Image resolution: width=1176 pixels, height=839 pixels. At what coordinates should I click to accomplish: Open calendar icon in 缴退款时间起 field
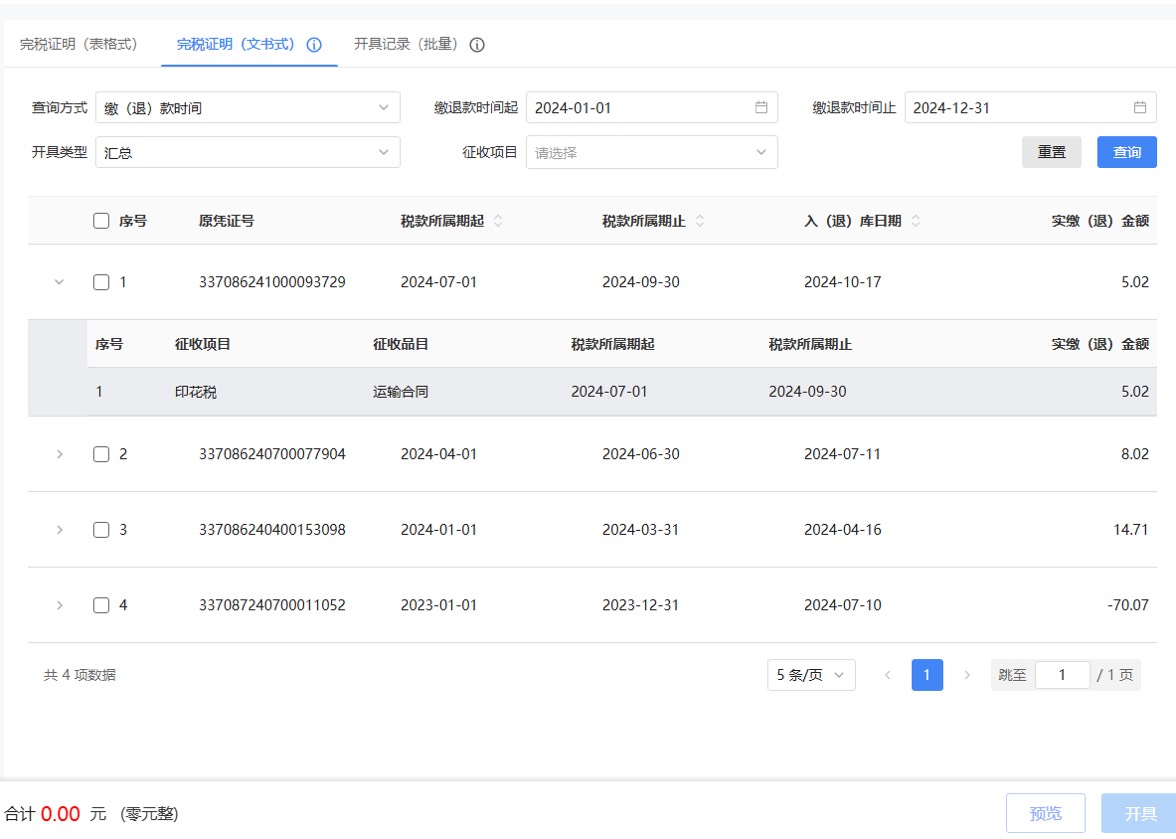coord(761,107)
